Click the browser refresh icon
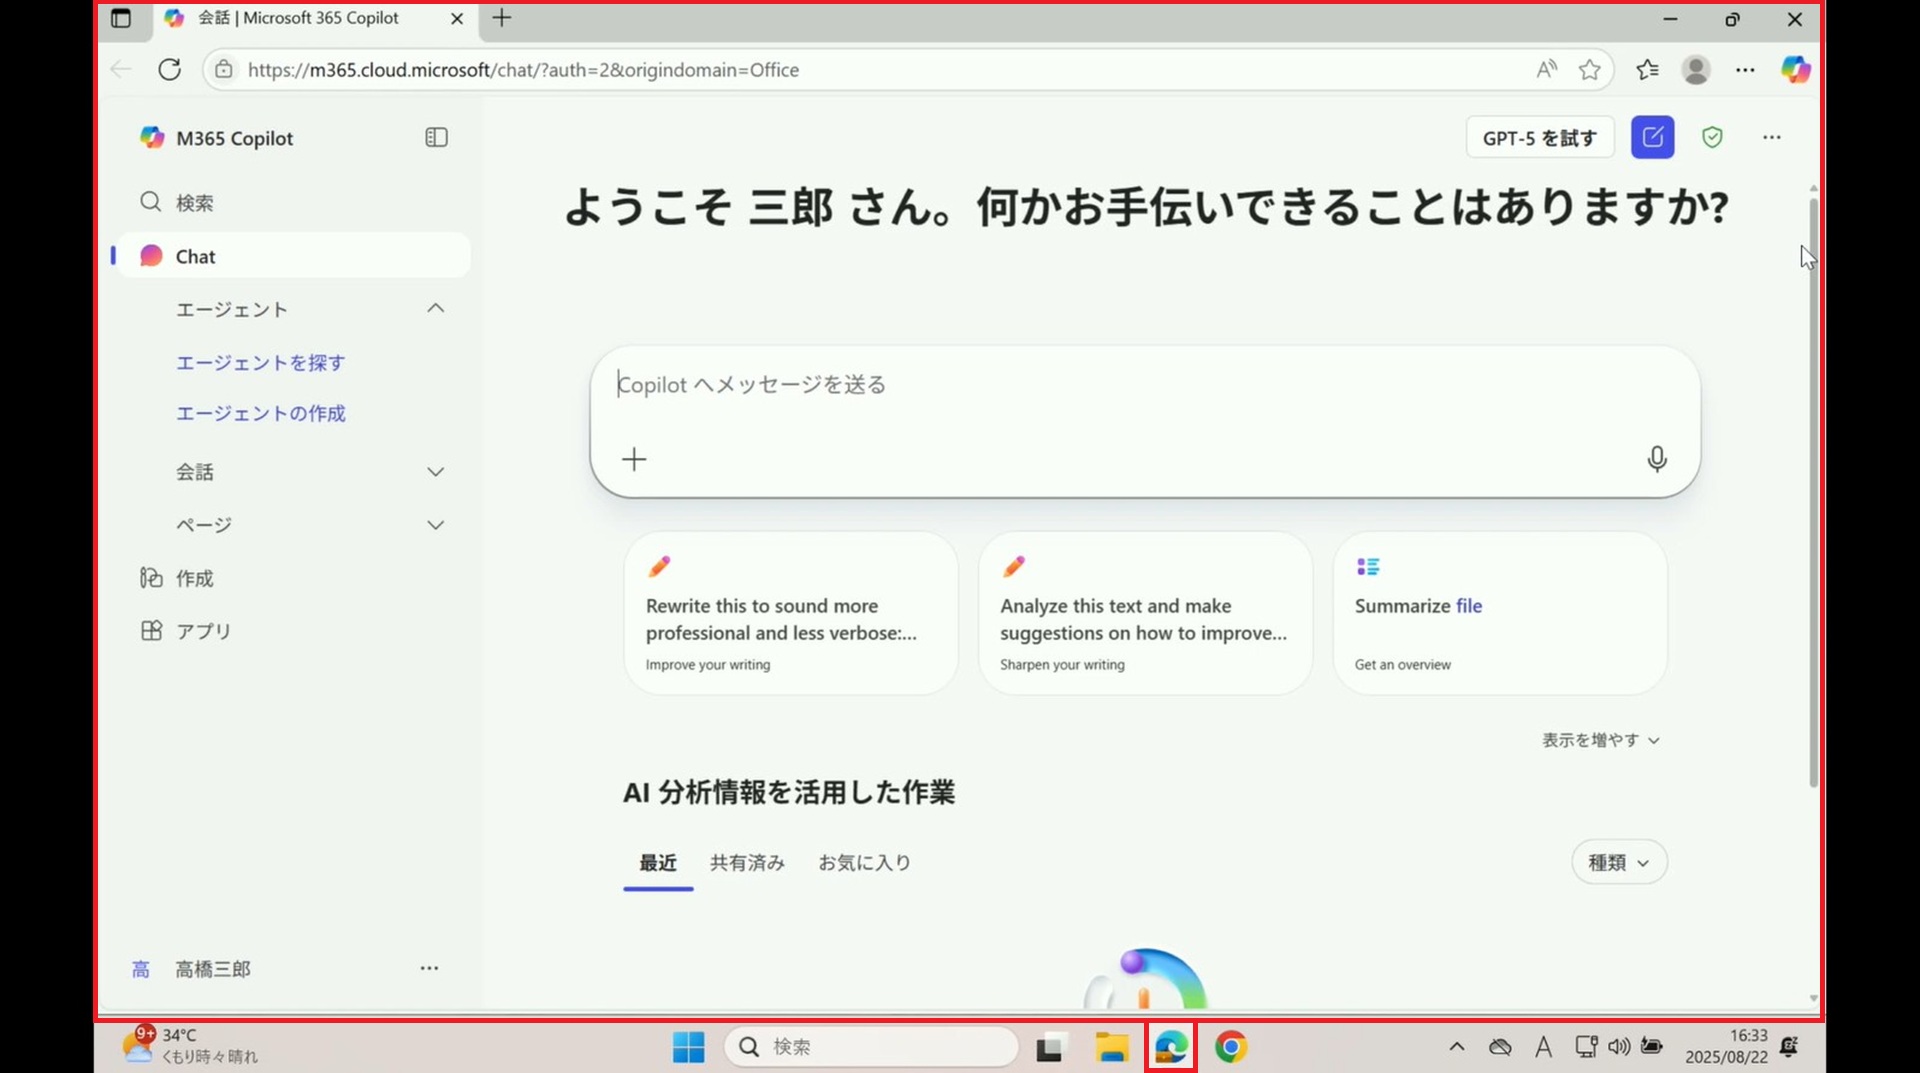The width and height of the screenshot is (1920, 1073). click(170, 69)
